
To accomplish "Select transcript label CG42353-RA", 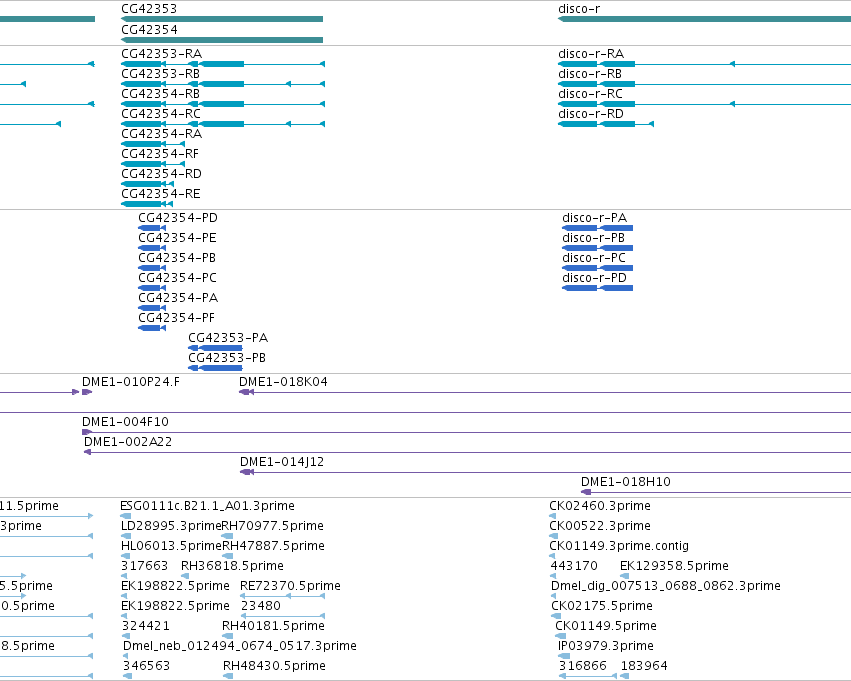I will [x=162, y=54].
